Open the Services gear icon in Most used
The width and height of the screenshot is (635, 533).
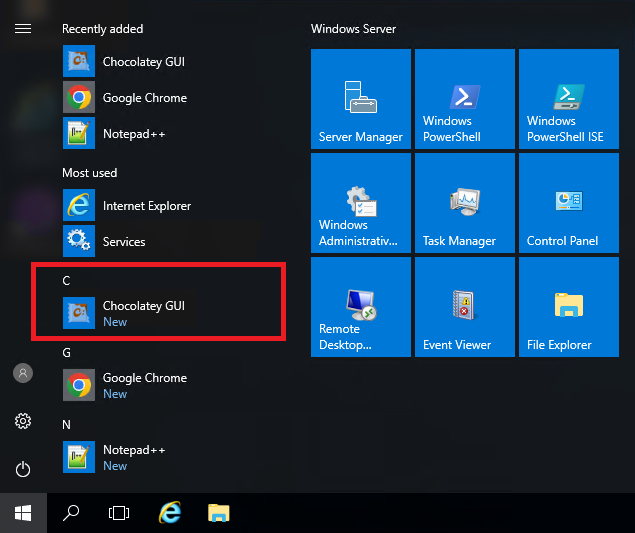[x=79, y=241]
